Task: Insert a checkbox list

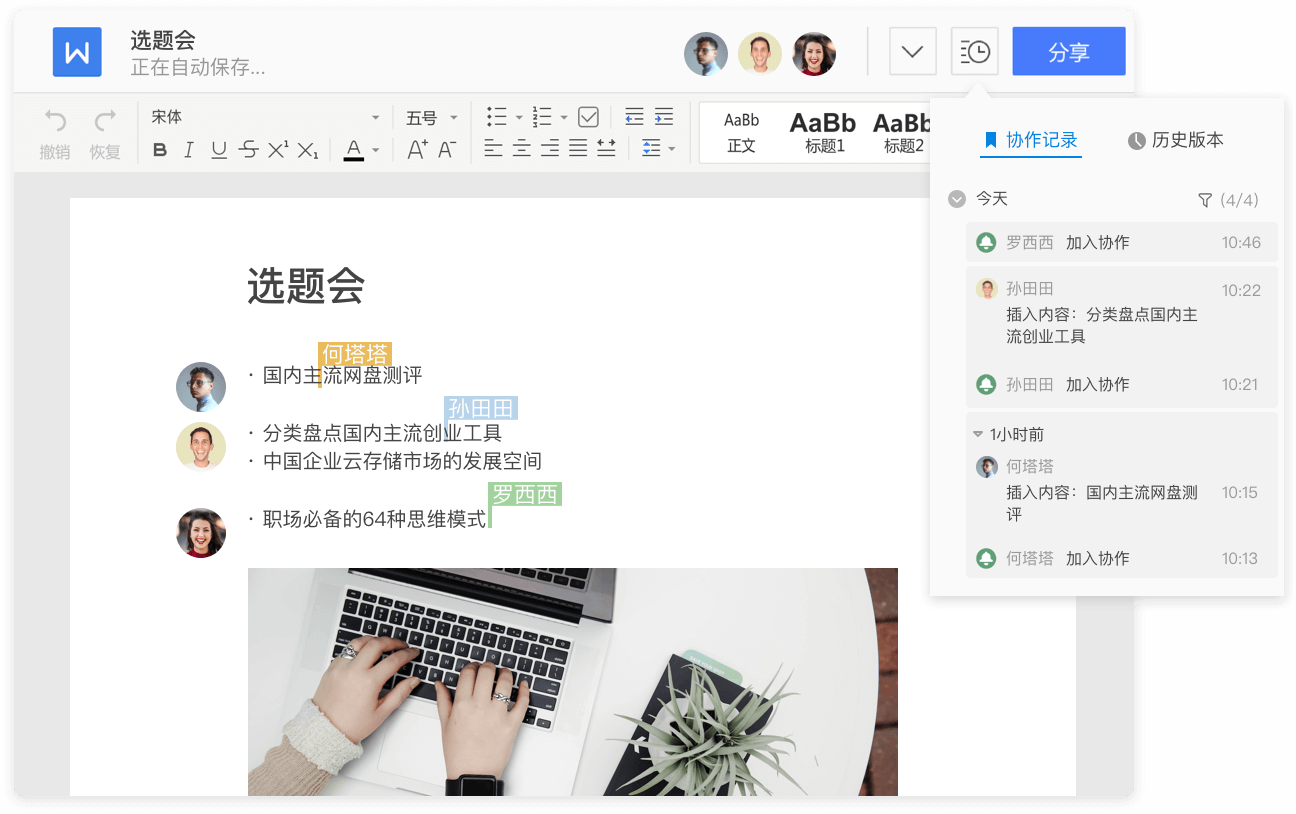Action: pyautogui.click(x=589, y=116)
